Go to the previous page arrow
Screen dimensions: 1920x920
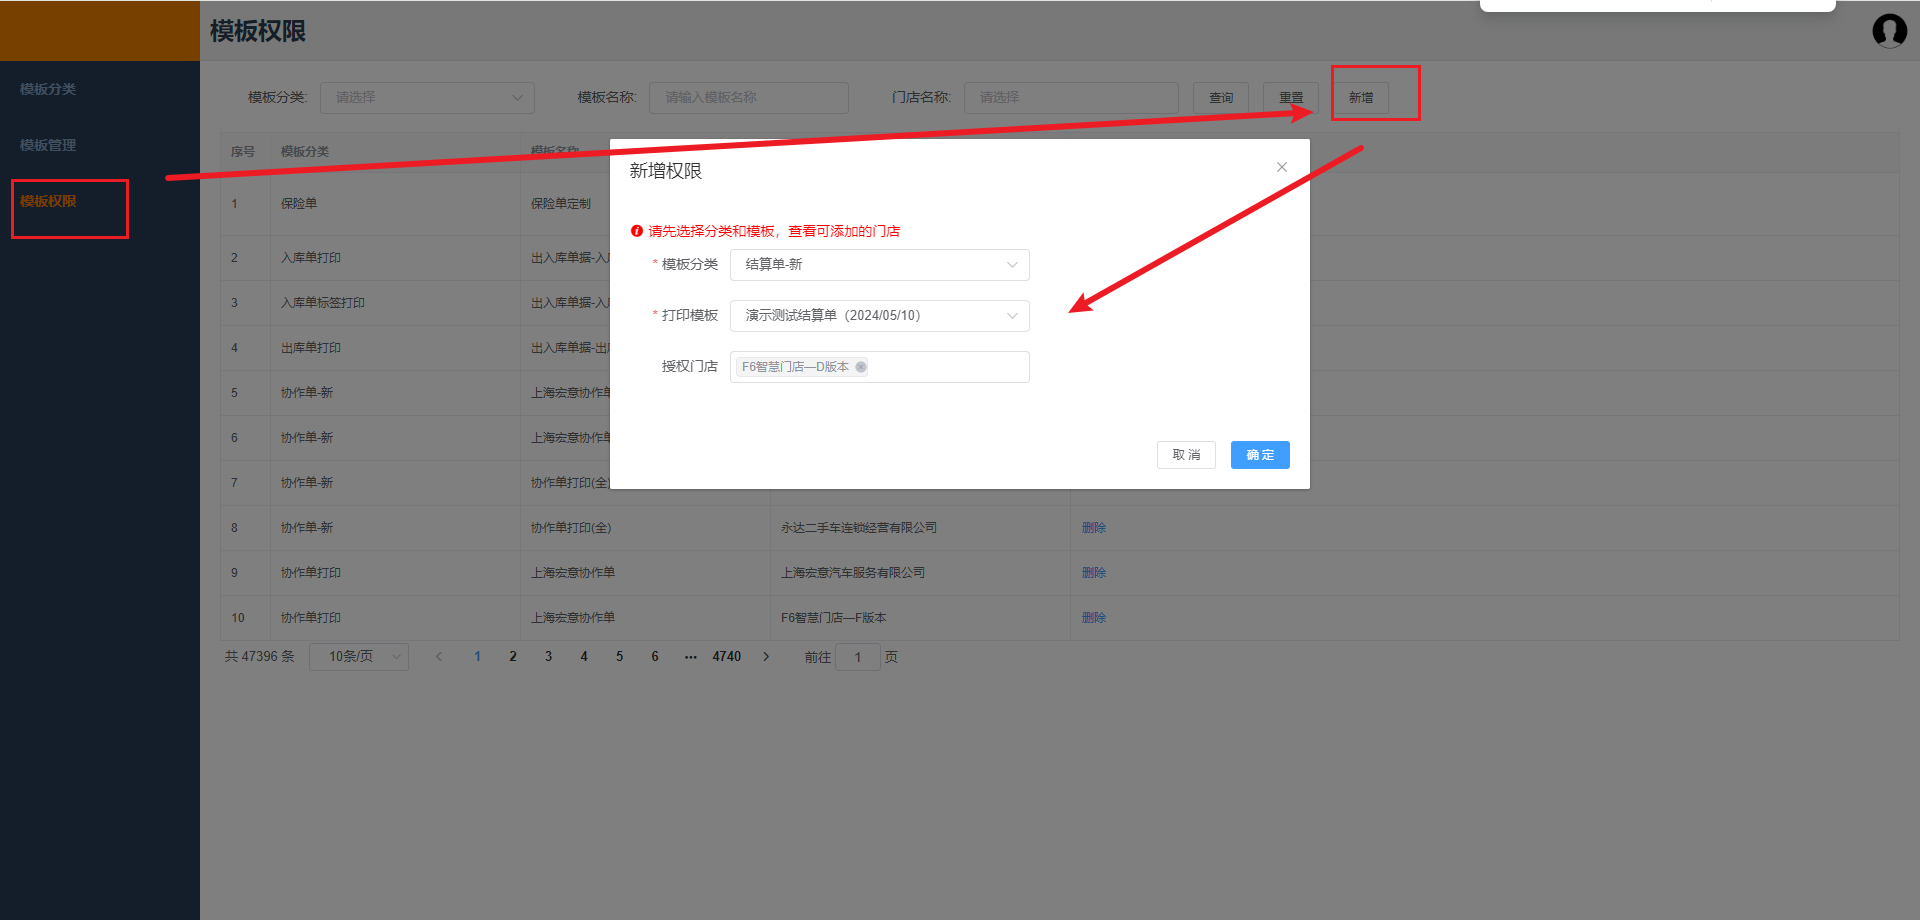tap(439, 657)
